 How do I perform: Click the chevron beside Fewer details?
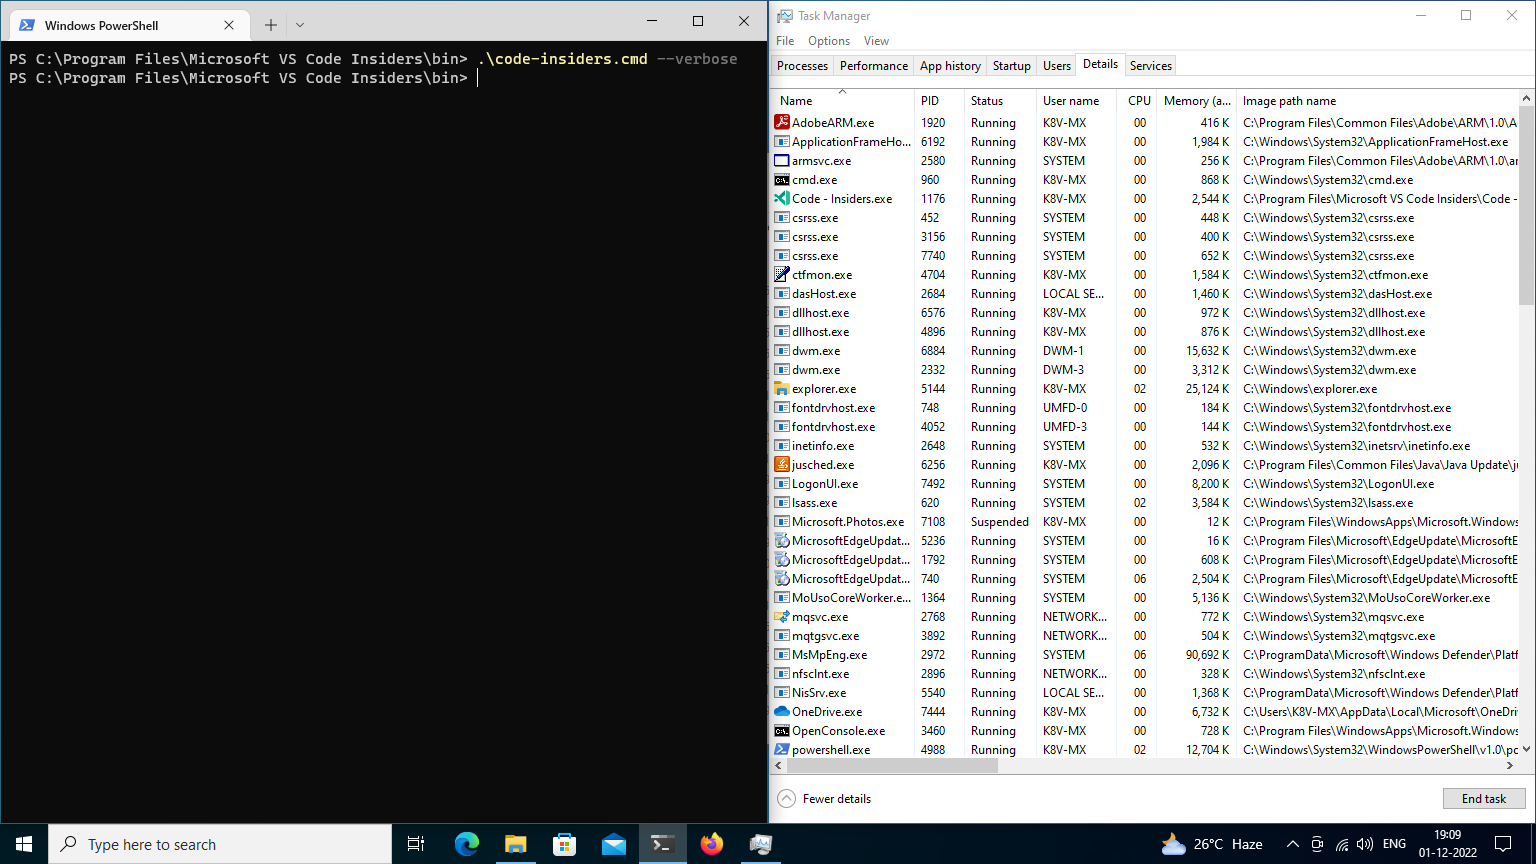pyautogui.click(x=785, y=798)
